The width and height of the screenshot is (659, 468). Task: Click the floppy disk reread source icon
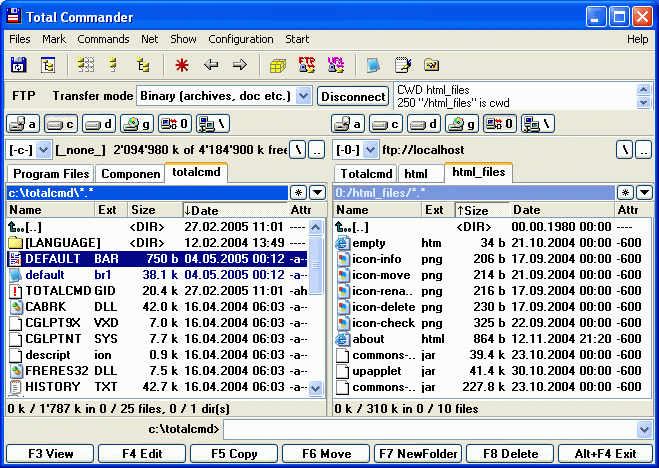18,65
